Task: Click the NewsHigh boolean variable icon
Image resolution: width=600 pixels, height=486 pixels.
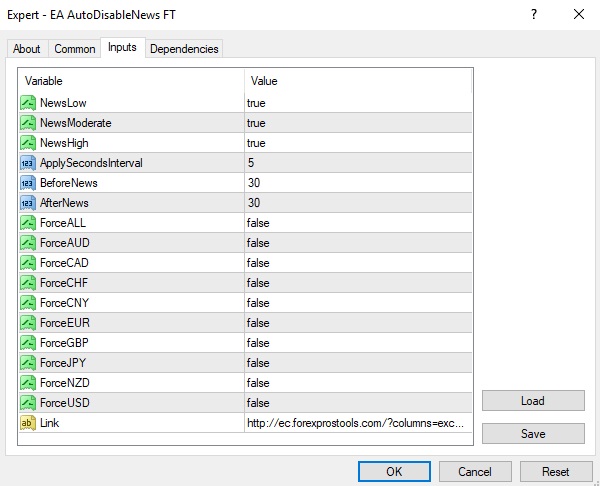Action: pyautogui.click(x=28, y=143)
